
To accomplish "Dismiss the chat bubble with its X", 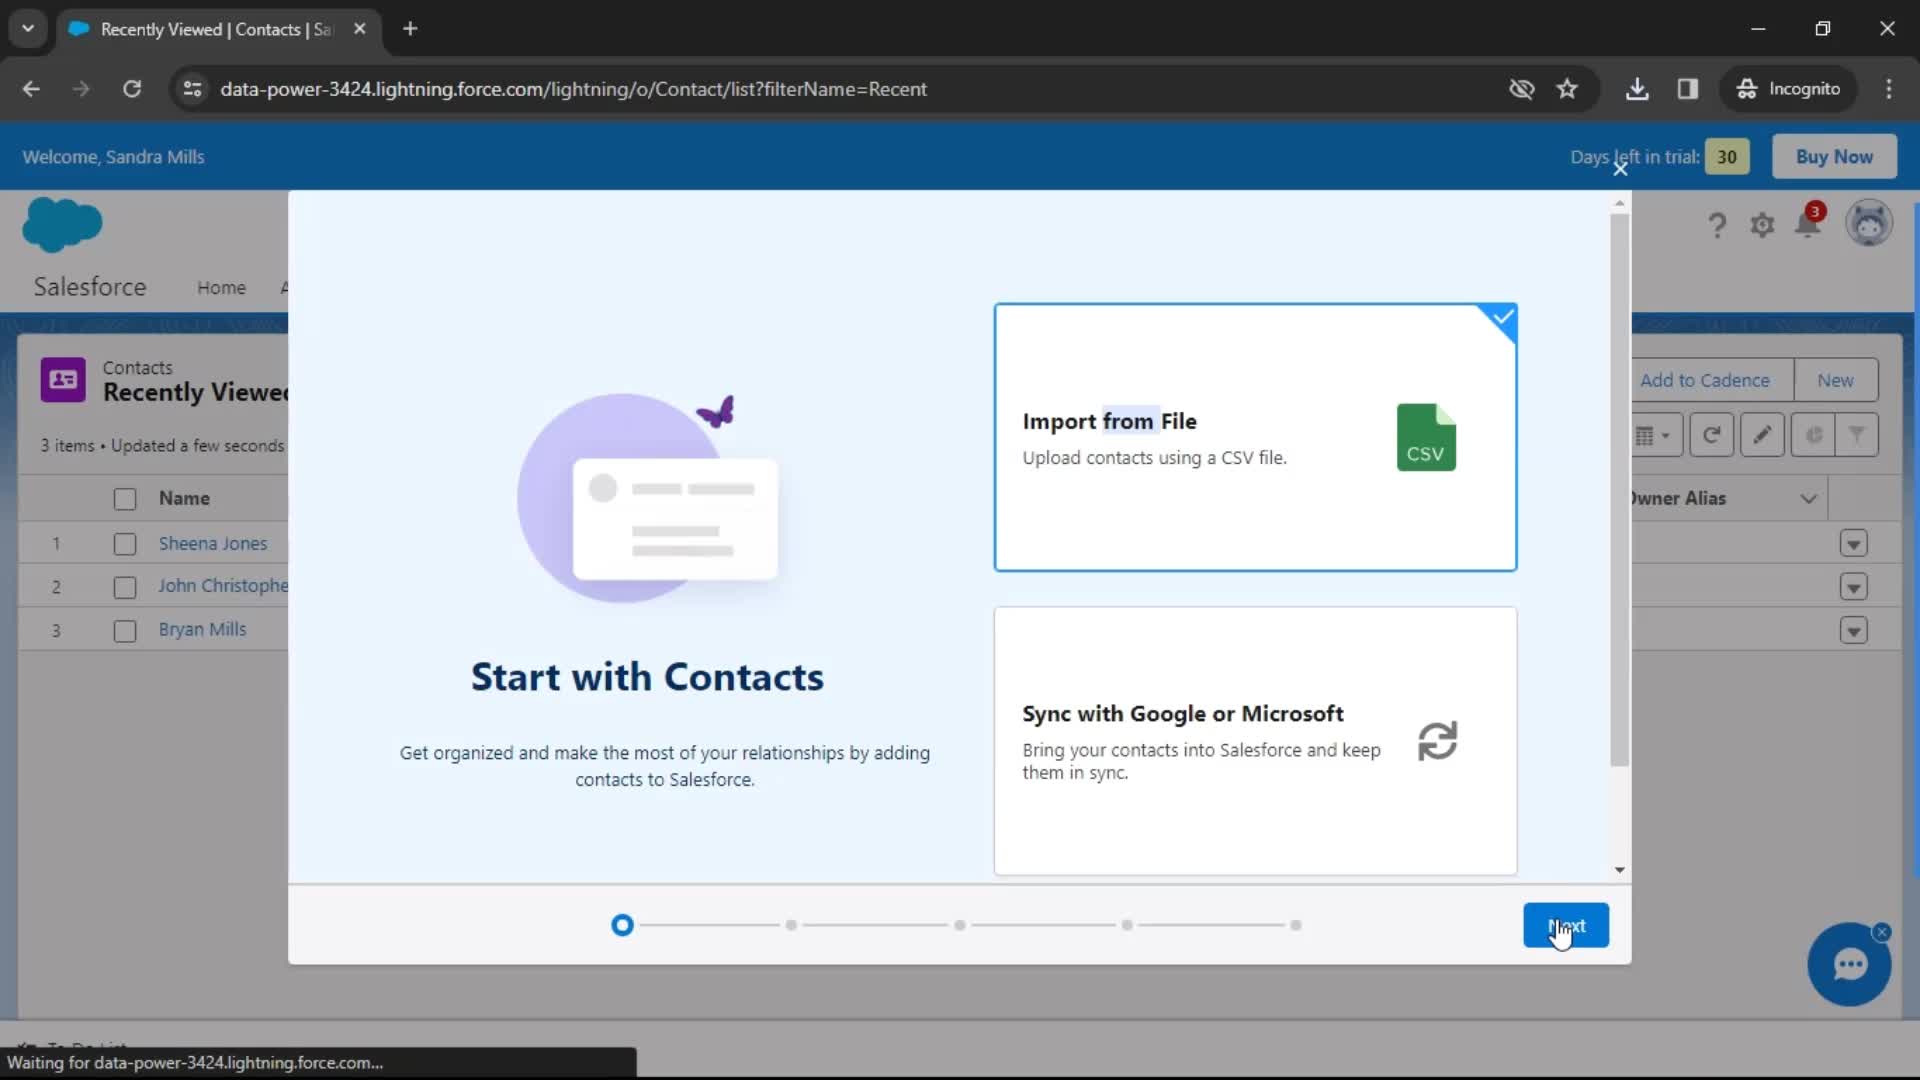I will coord(1882,932).
